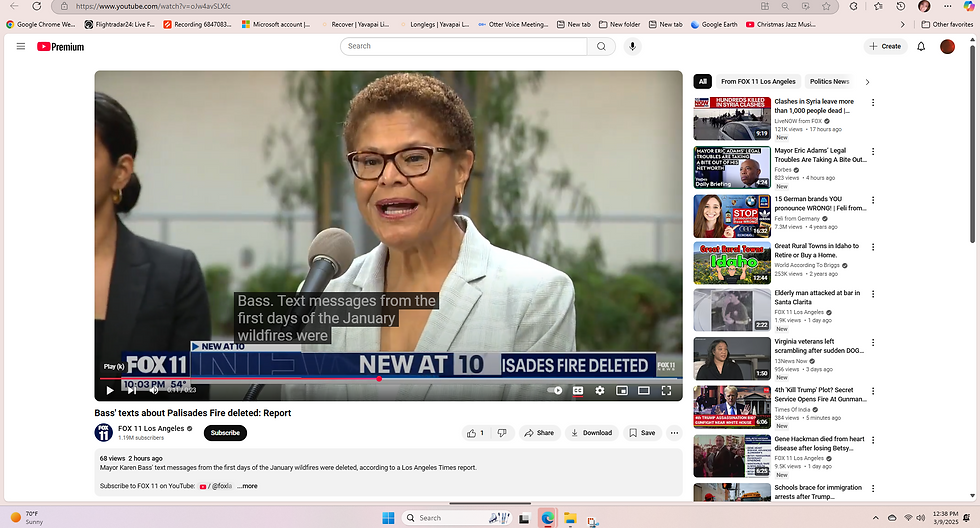Screen dimensions: 980x528
Task: Open options for Mayor Eric Adams video
Action: [873, 152]
